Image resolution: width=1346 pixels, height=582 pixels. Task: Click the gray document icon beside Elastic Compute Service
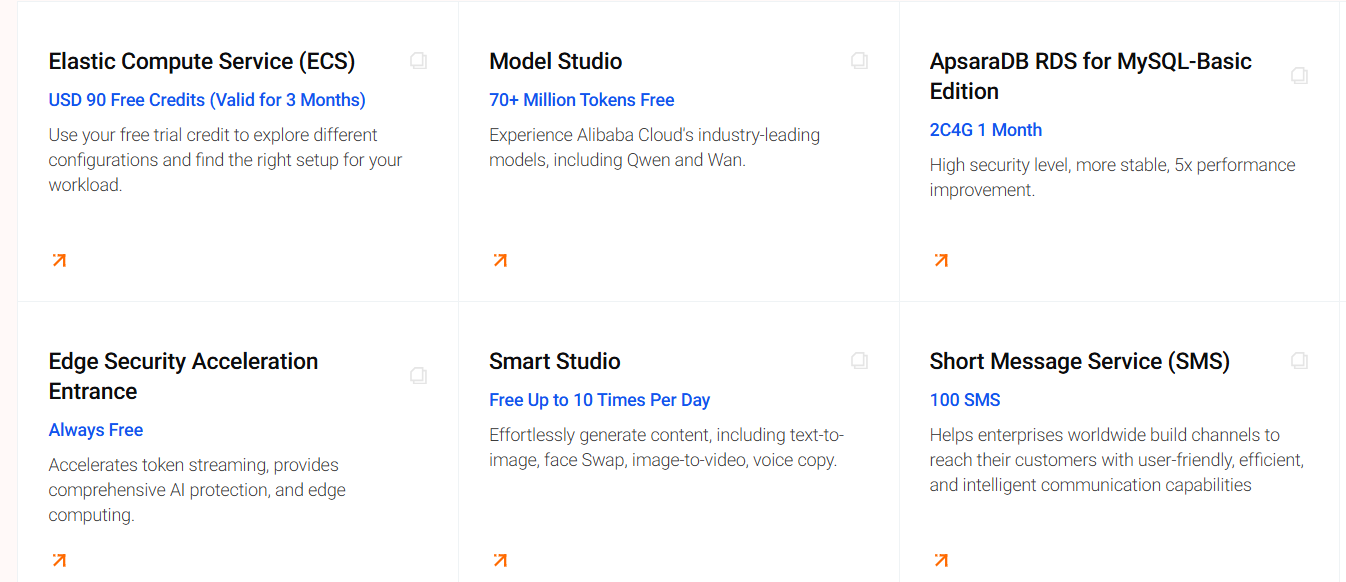[418, 61]
